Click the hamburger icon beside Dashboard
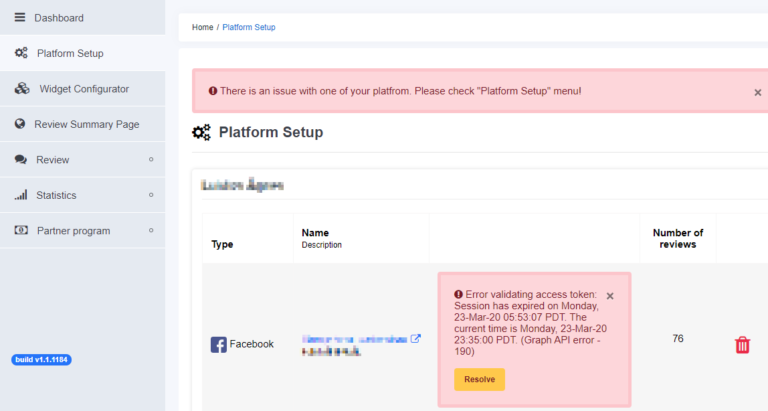Image resolution: width=768 pixels, height=411 pixels. [x=20, y=18]
